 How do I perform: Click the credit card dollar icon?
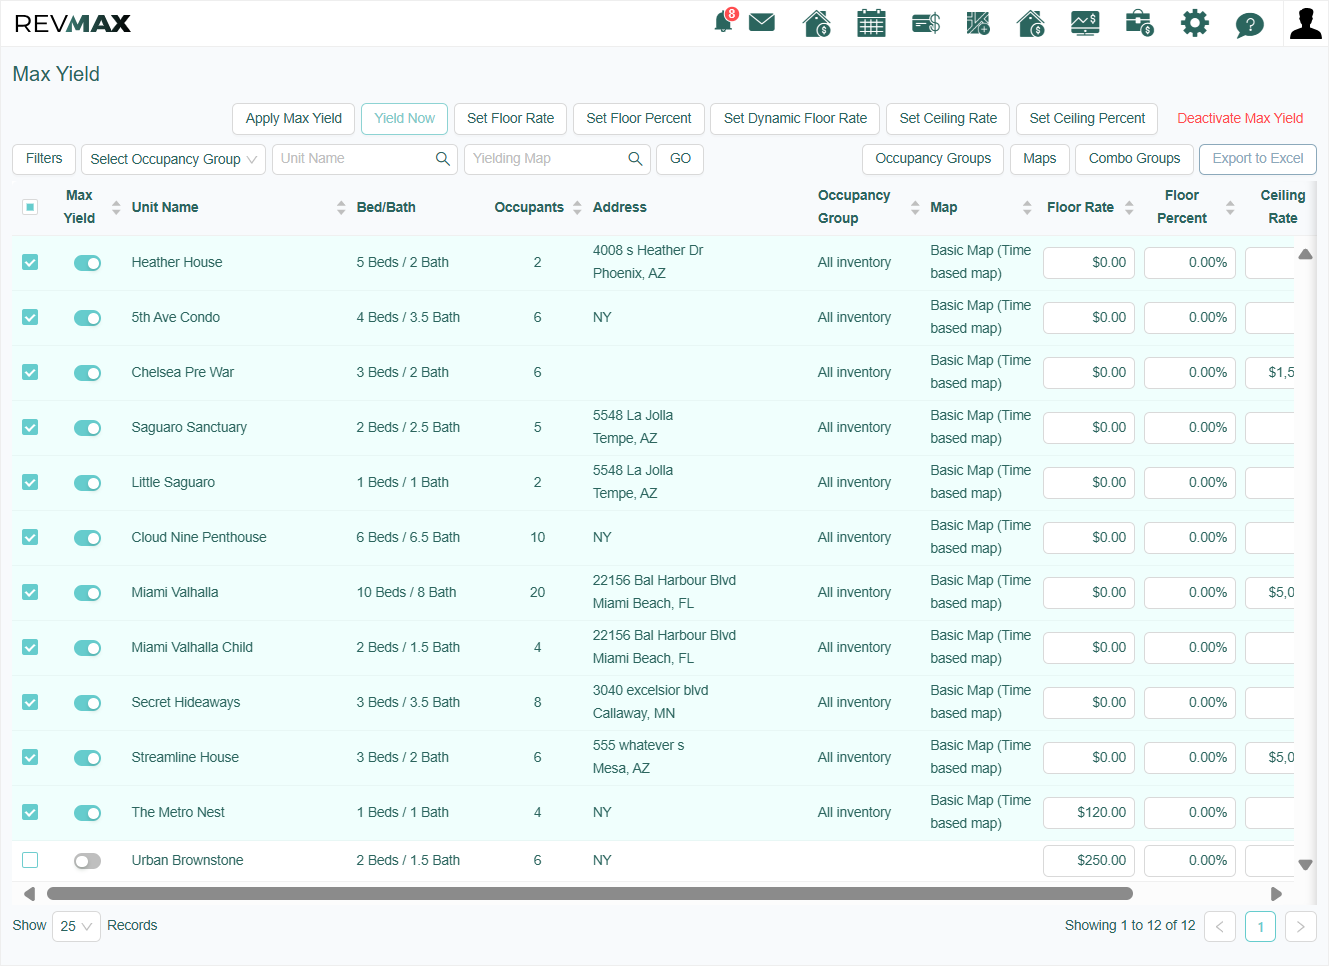pyautogui.click(x=926, y=23)
